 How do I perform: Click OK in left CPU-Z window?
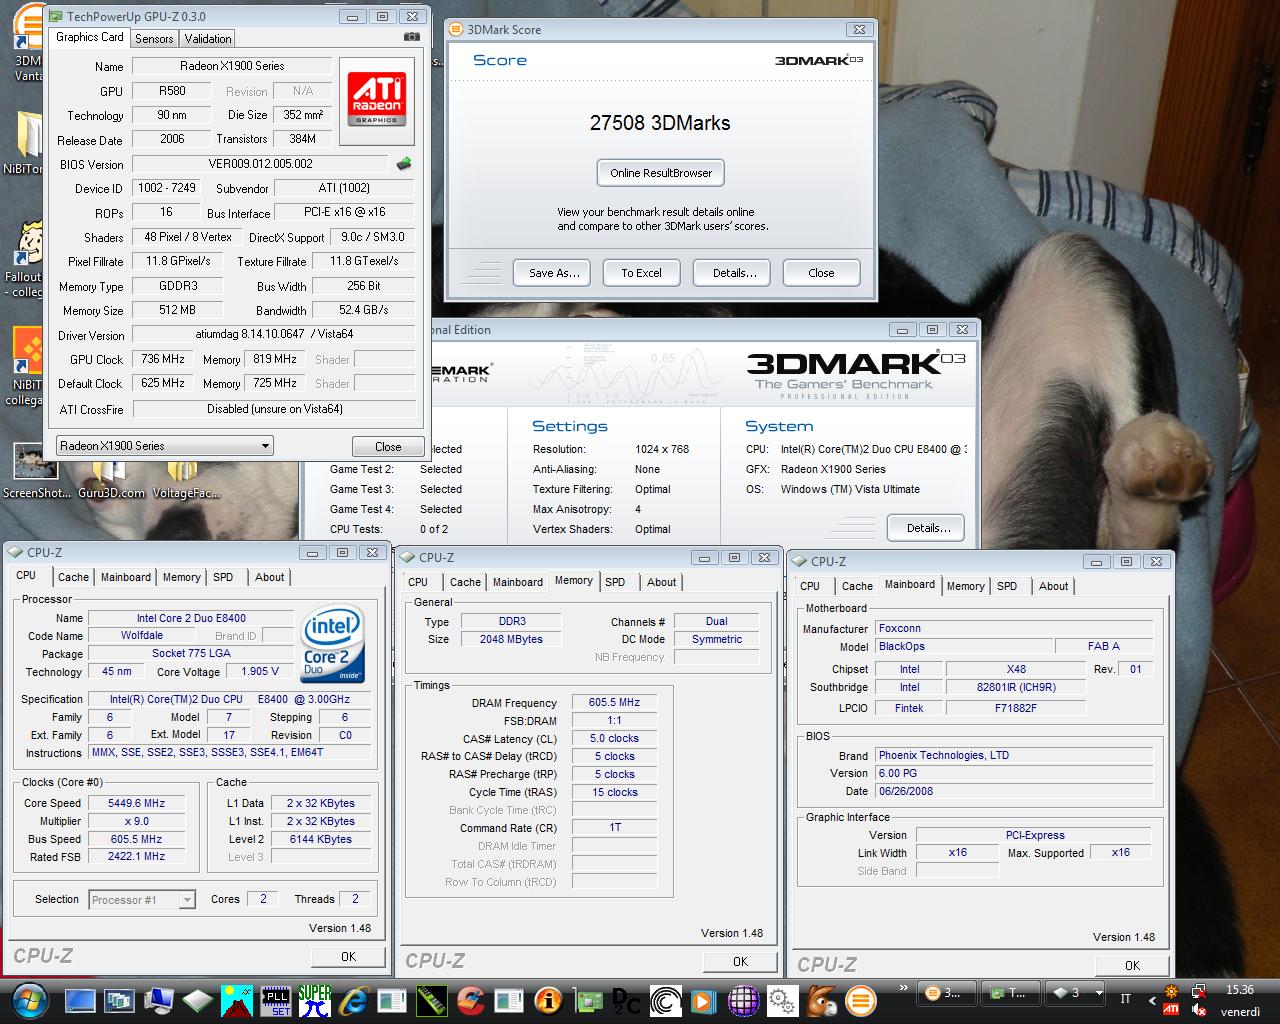pos(348,957)
